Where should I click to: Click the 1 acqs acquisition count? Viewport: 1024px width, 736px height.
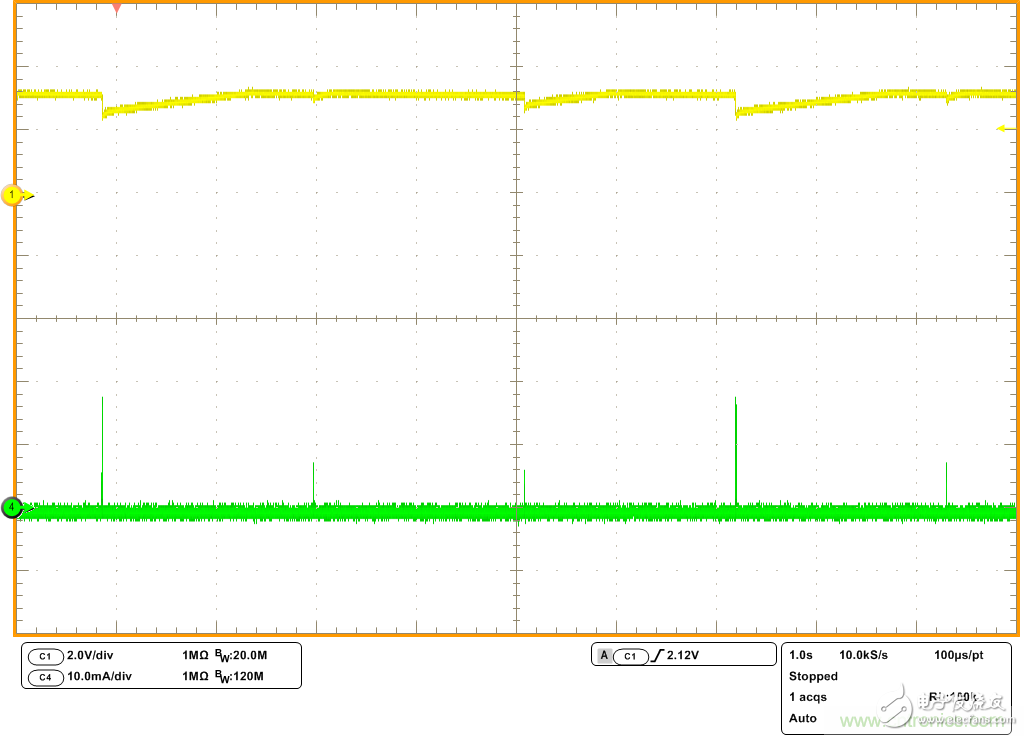[808, 697]
